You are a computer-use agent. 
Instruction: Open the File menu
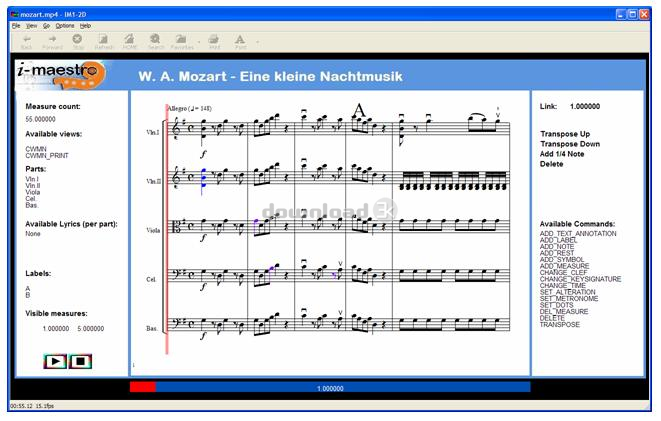coord(16,26)
